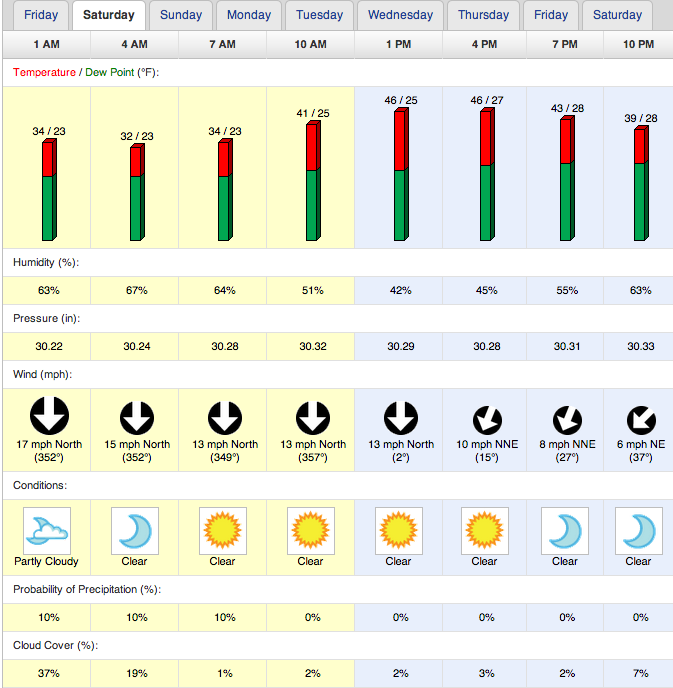This screenshot has height=688, width=673.
Task: Switch to the Sunday tab
Action: pyautogui.click(x=181, y=15)
